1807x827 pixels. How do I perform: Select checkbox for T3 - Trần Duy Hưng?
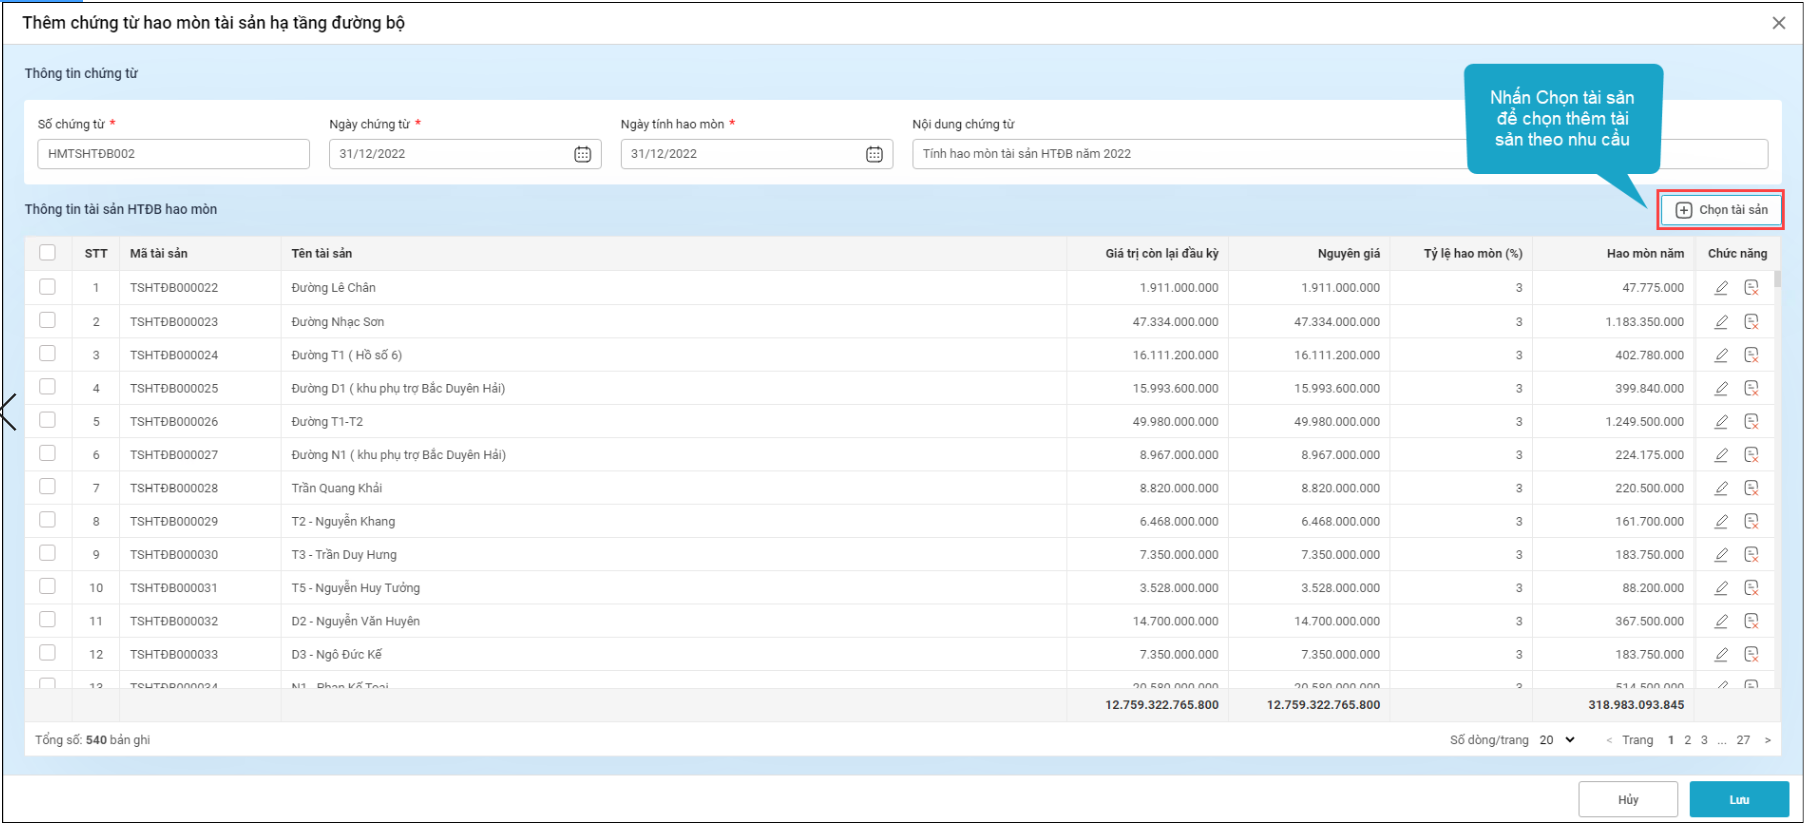[x=47, y=554]
